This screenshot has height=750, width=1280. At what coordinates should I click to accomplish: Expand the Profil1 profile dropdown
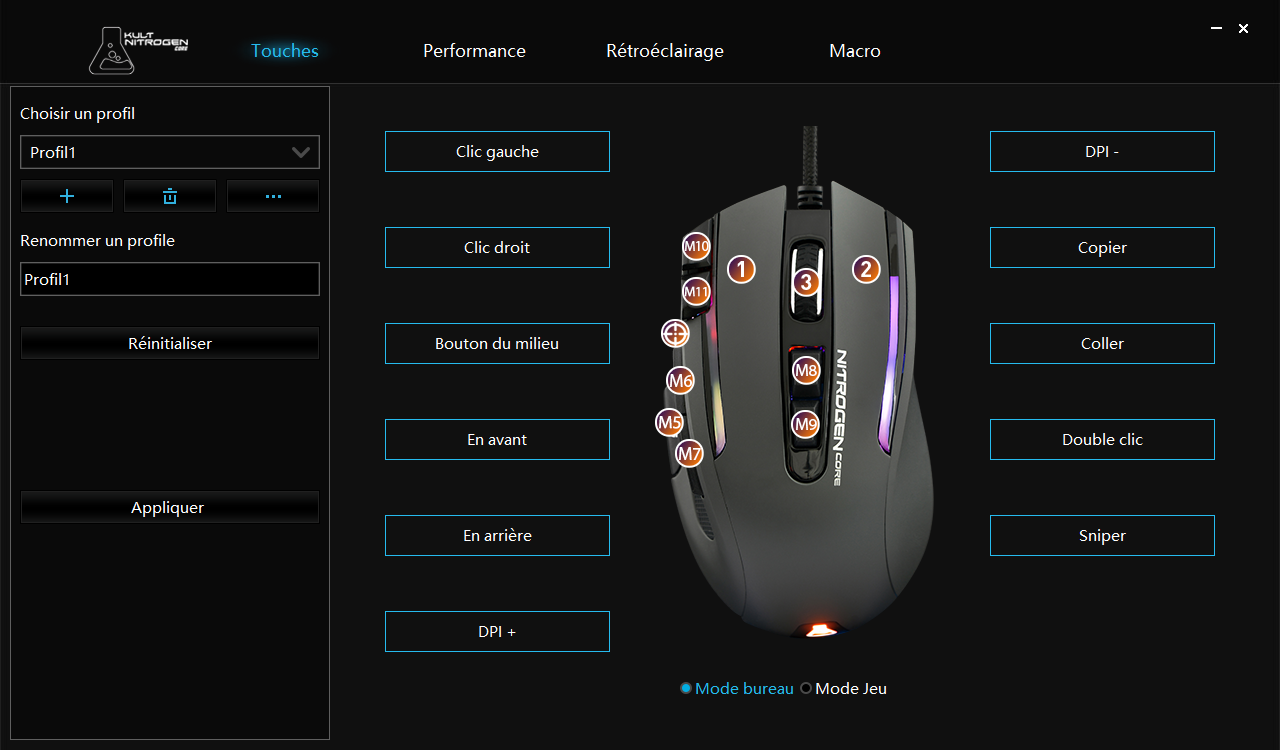click(x=170, y=152)
